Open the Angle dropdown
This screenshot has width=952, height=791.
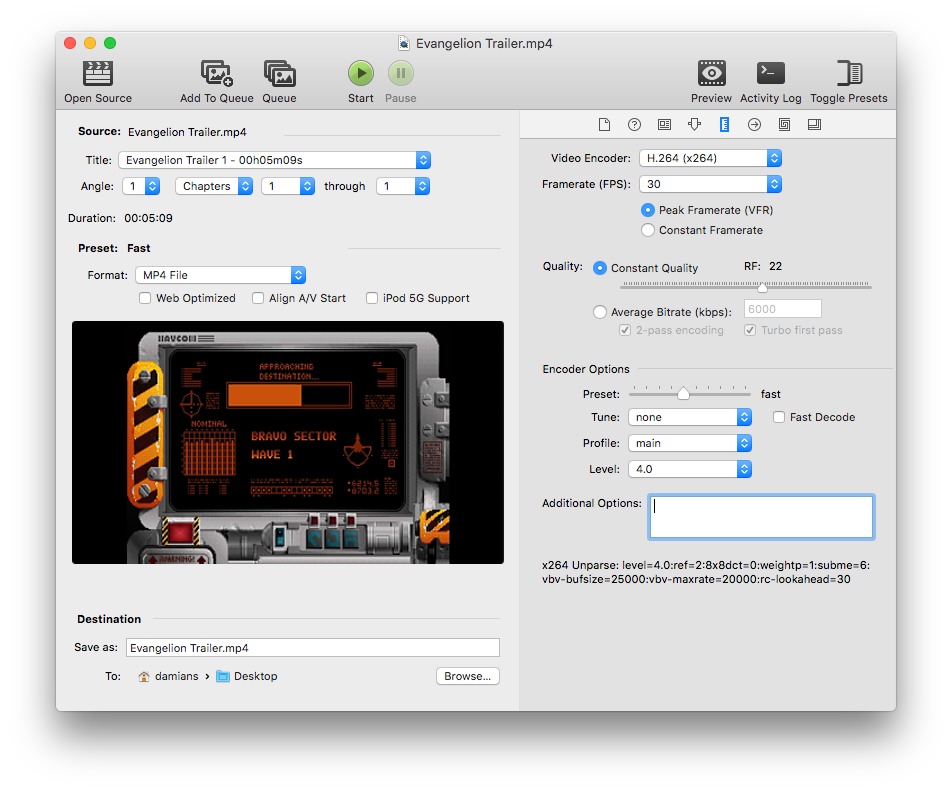[141, 186]
